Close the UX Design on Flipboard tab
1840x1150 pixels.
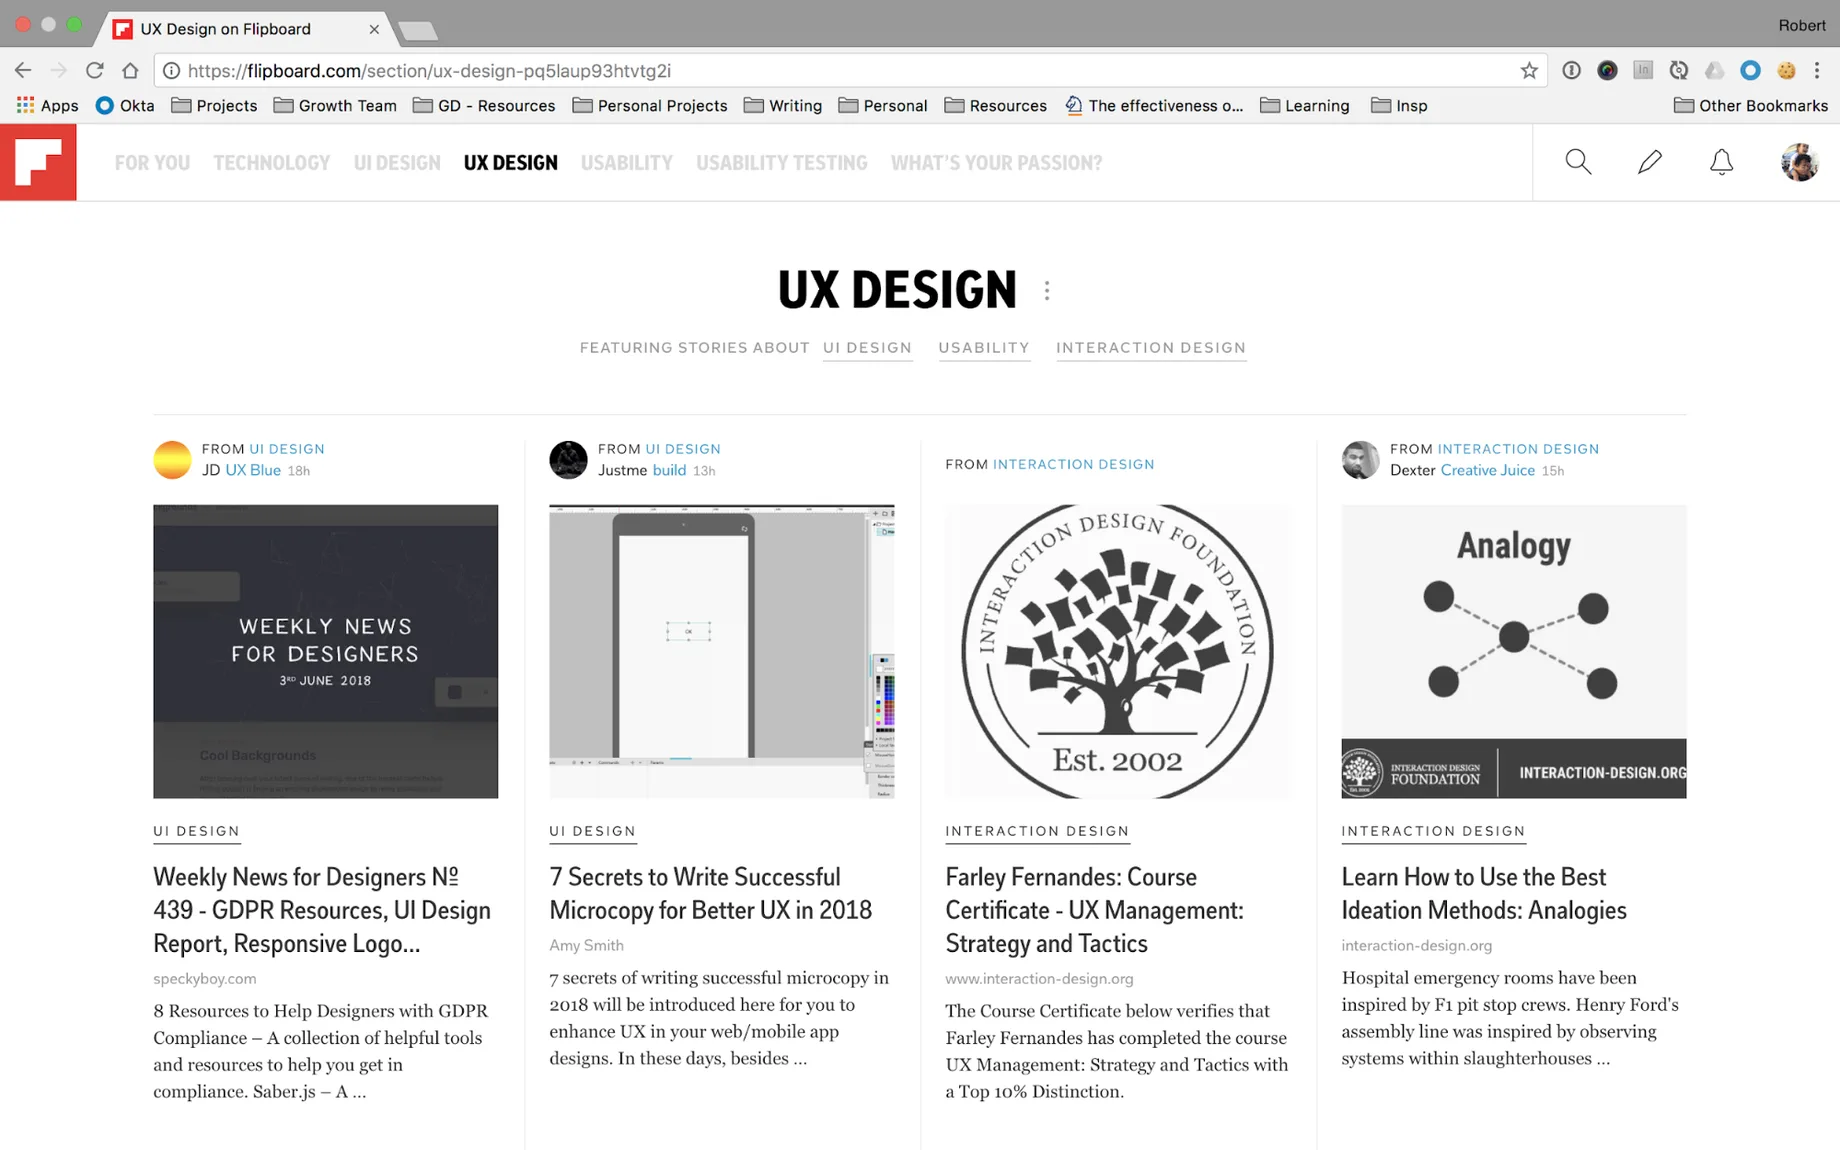374,29
